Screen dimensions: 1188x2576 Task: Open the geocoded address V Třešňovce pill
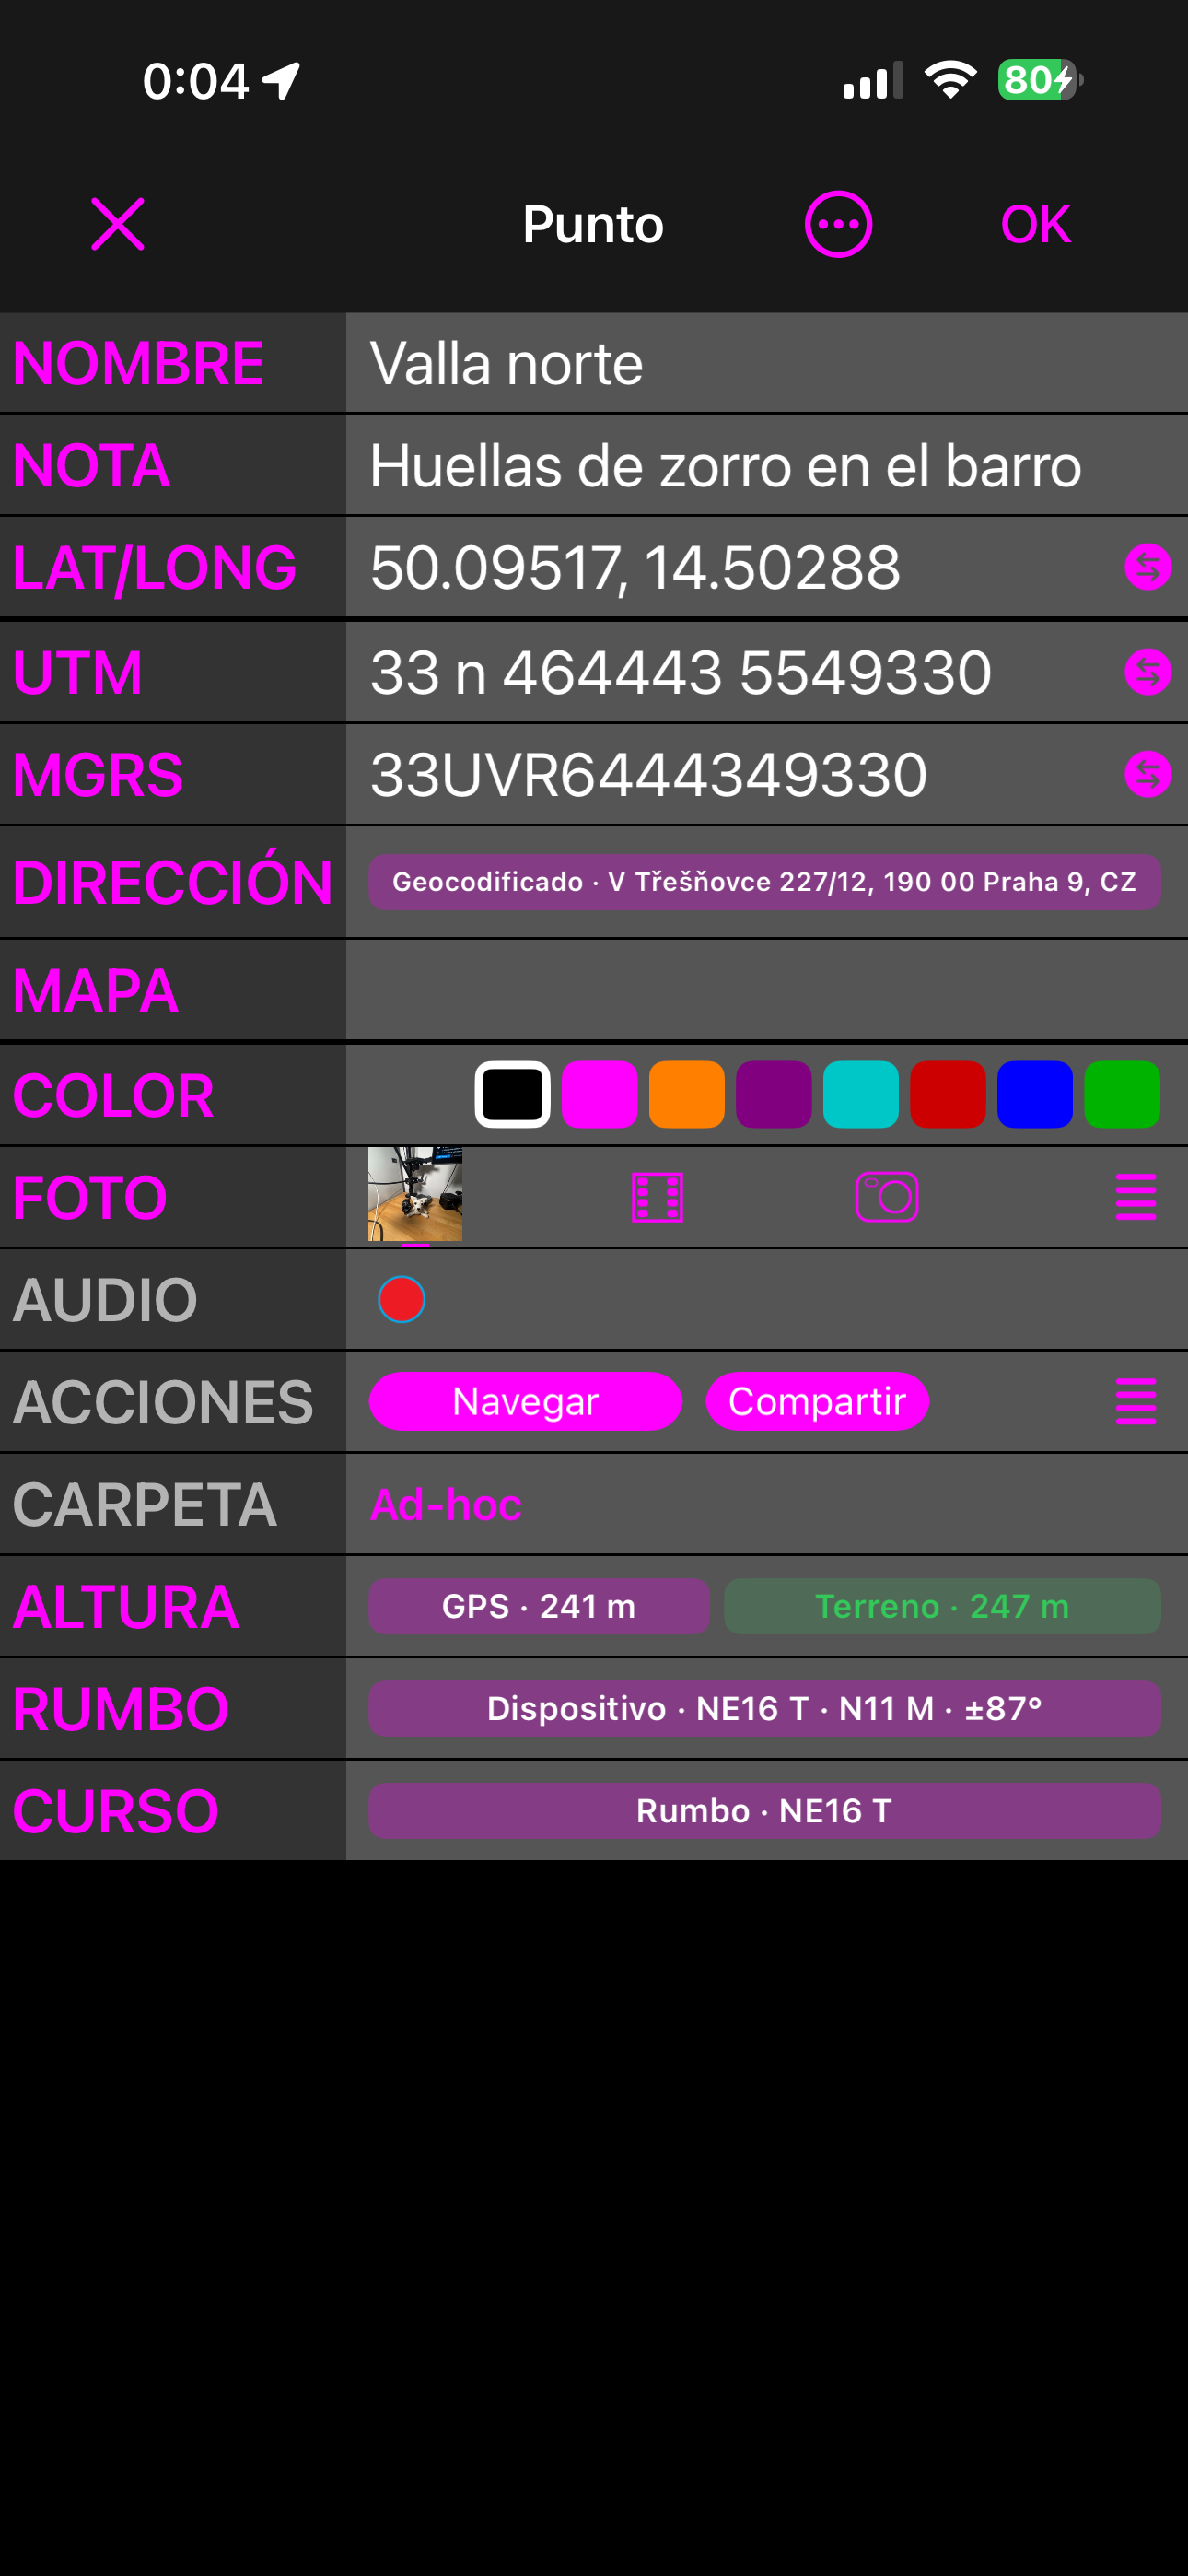tap(765, 882)
